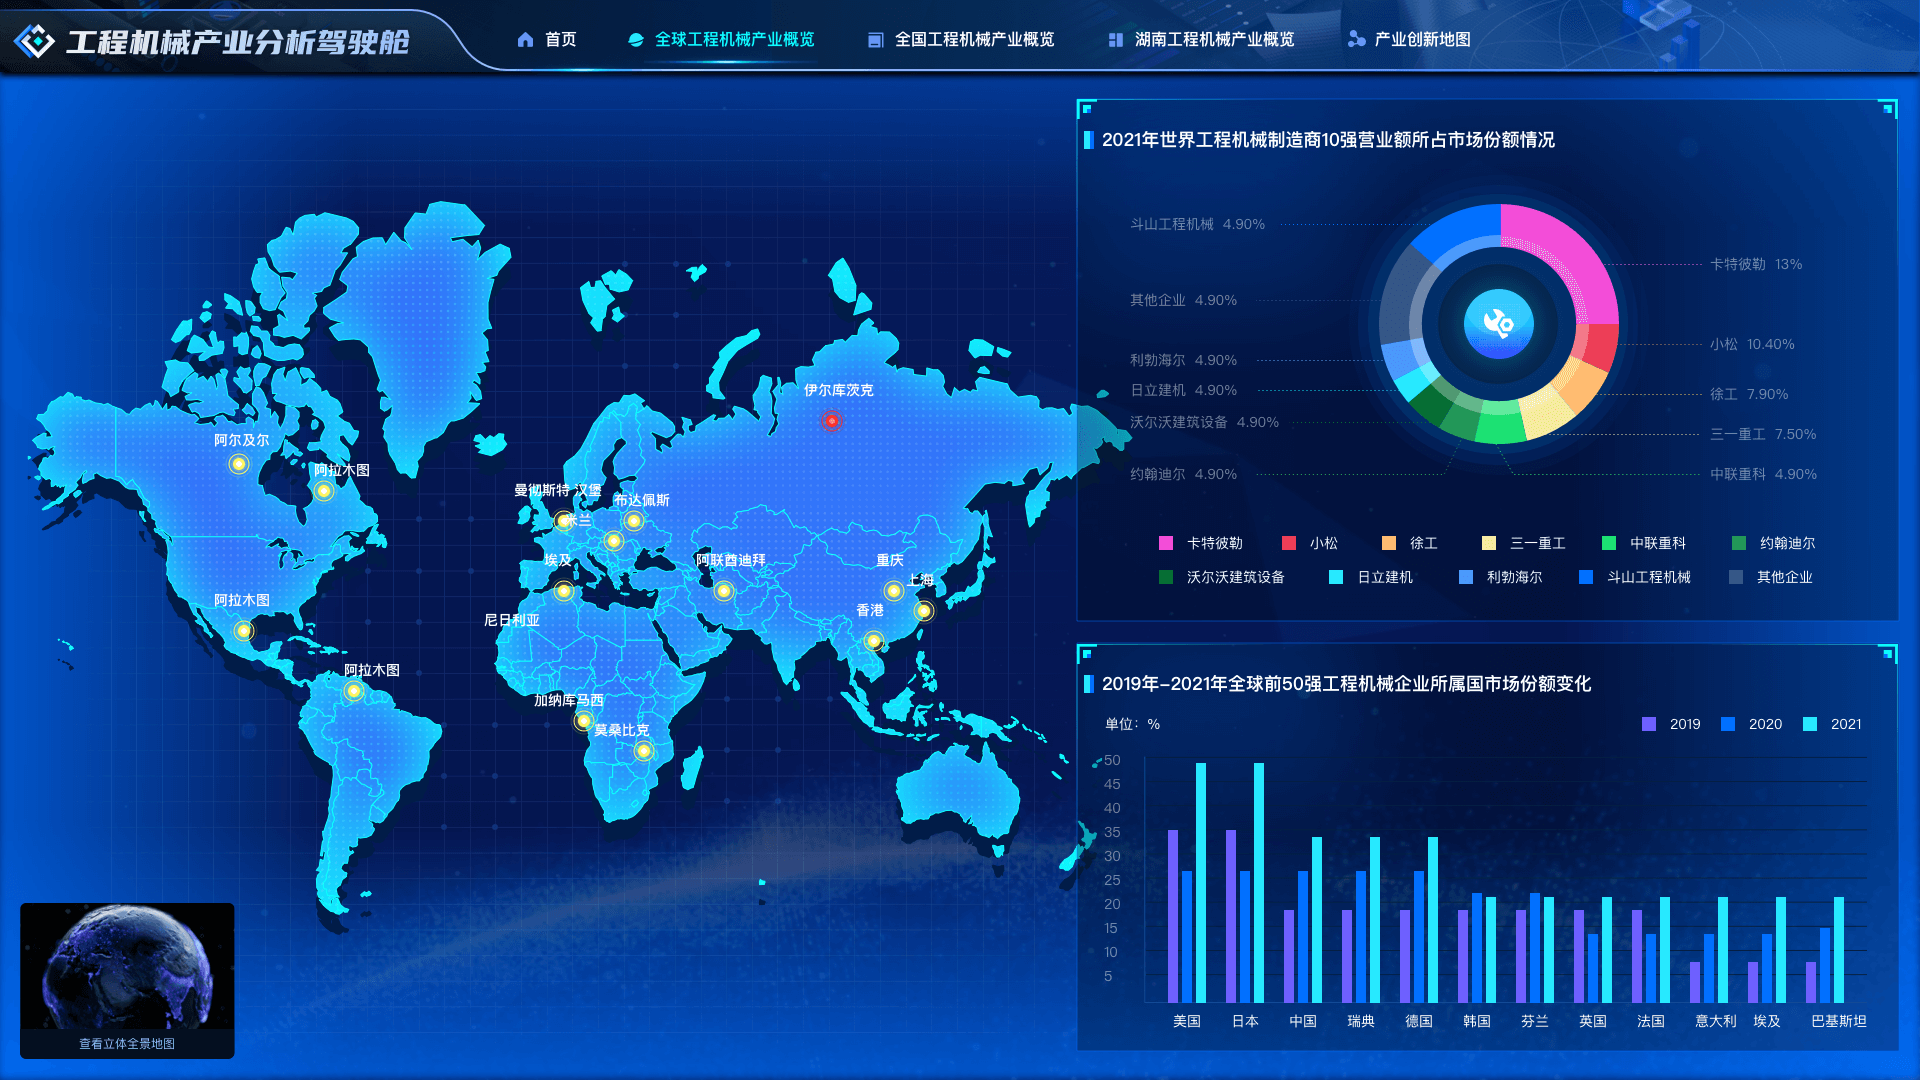Image resolution: width=1920 pixels, height=1080 pixels.
Task: Click the globe panorama thumbnail
Action: coord(127,966)
